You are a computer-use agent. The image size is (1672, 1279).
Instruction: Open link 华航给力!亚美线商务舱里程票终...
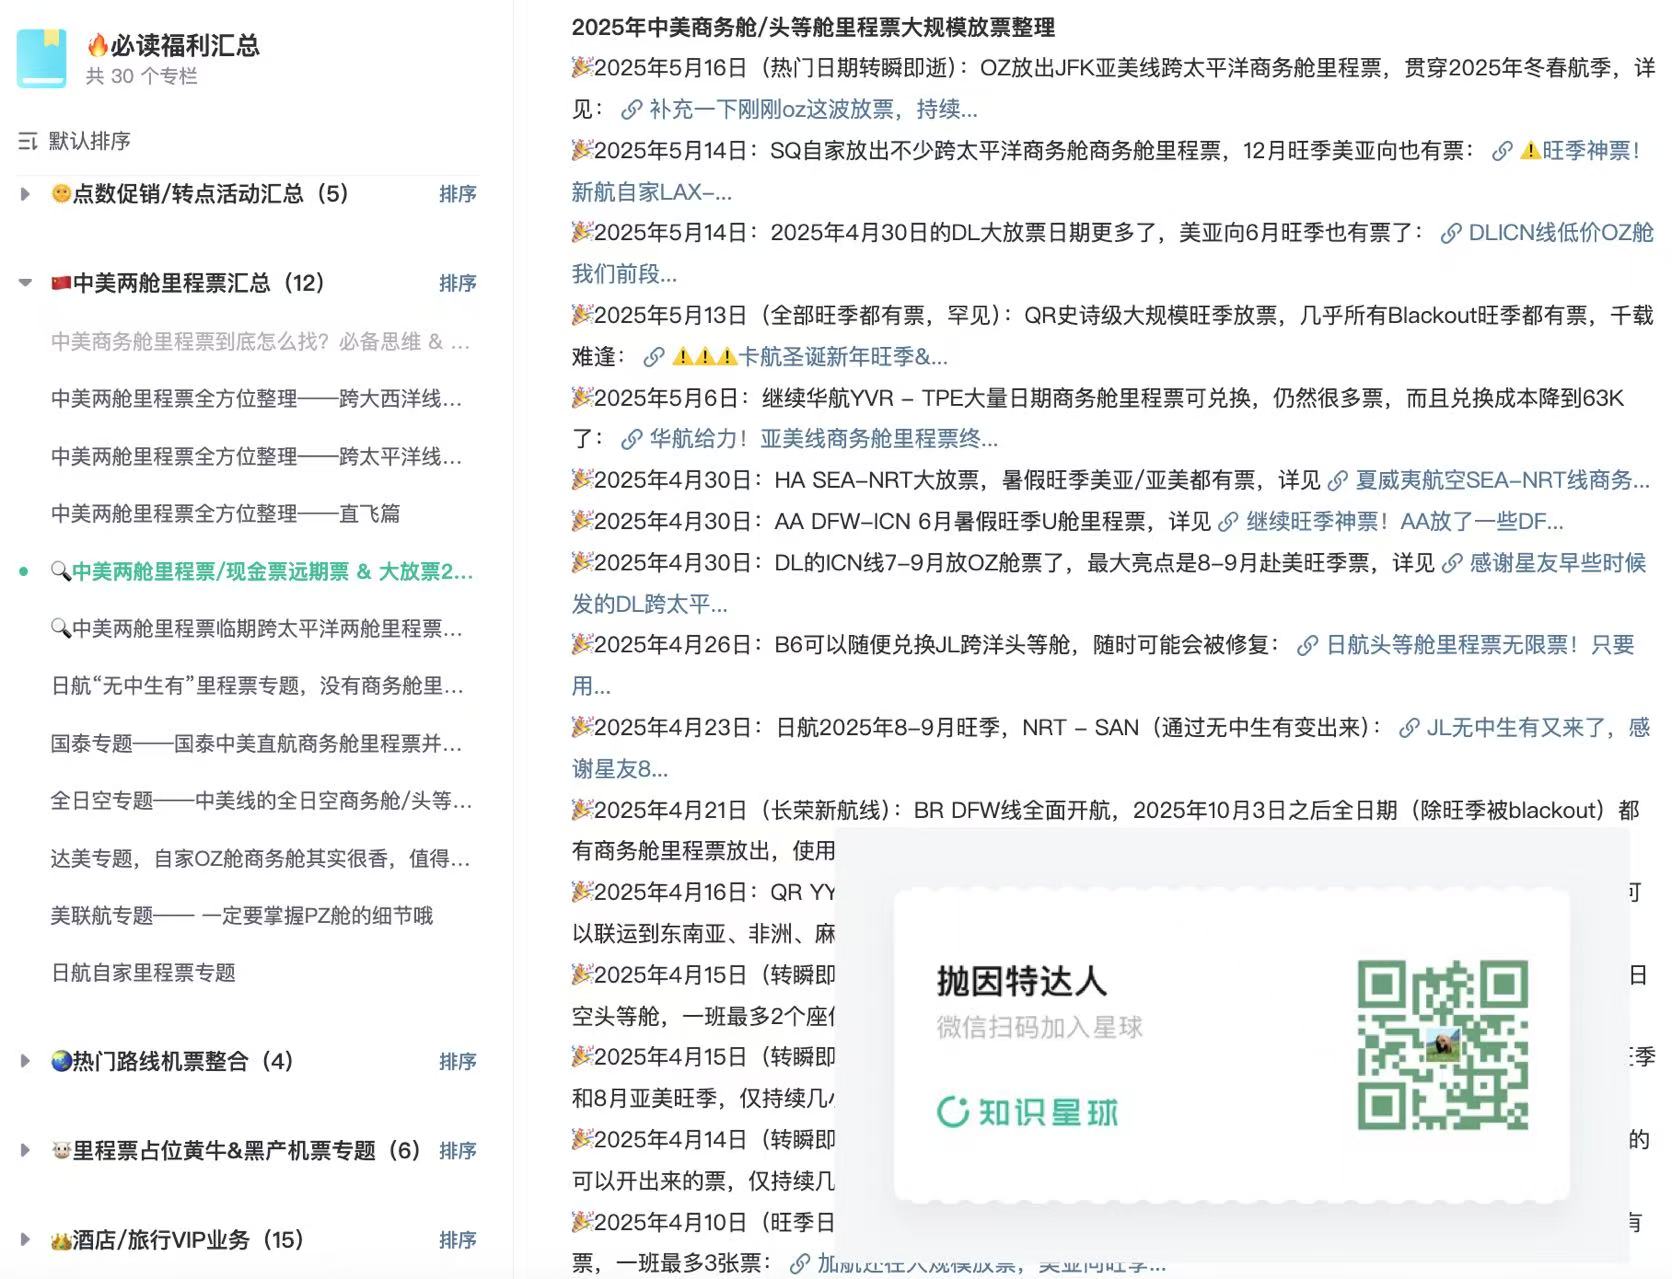[x=823, y=439]
